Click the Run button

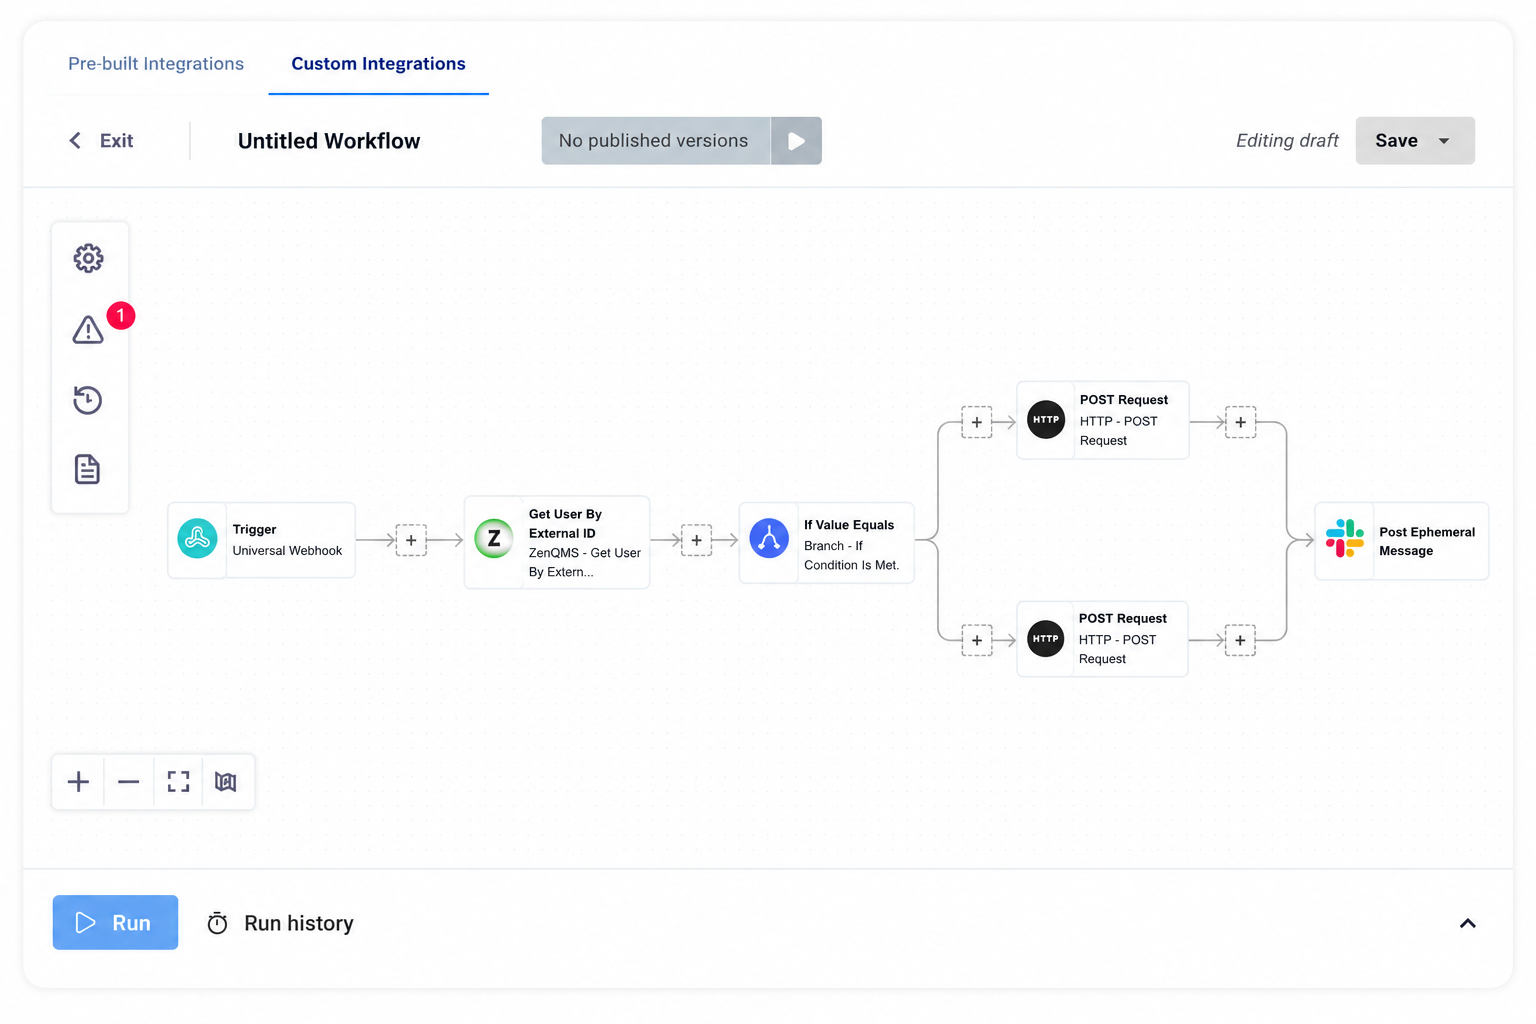tap(115, 922)
